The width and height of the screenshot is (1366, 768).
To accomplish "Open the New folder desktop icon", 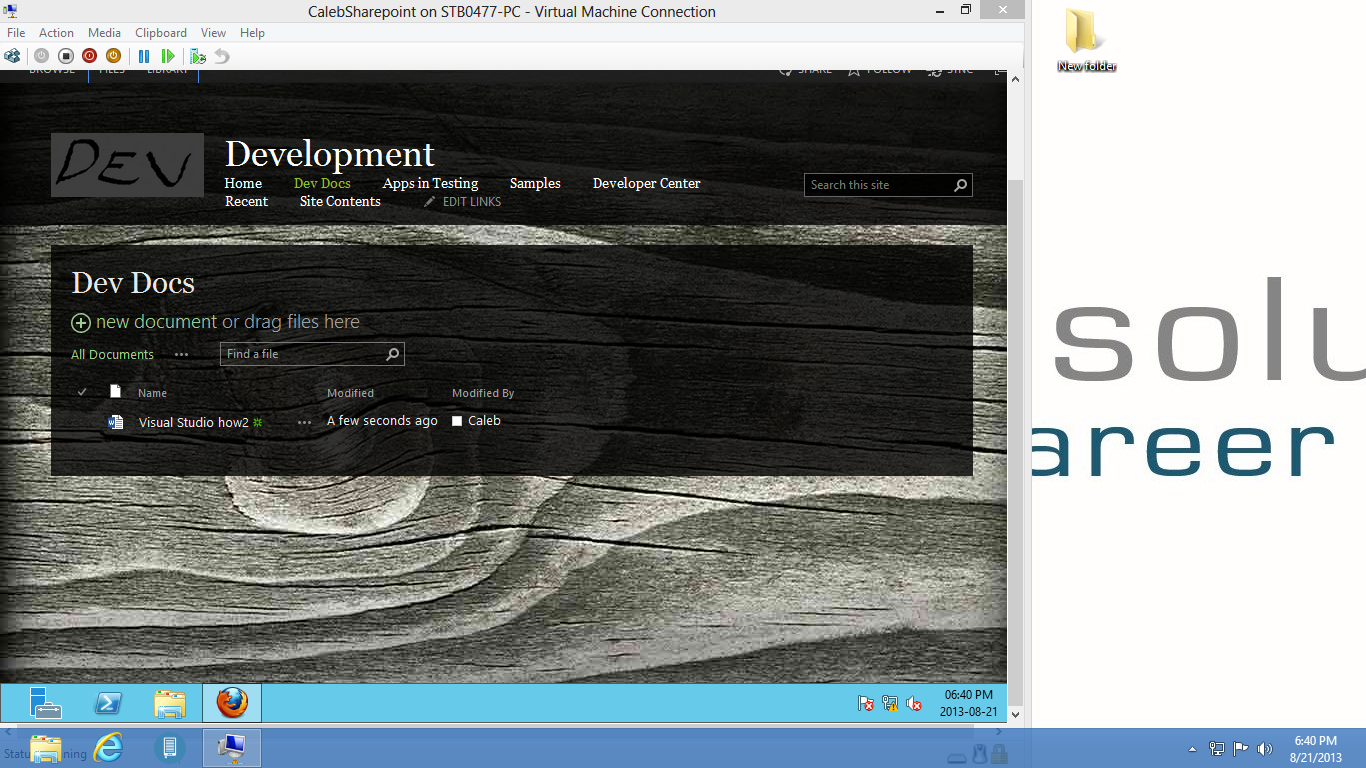I will [x=1086, y=41].
